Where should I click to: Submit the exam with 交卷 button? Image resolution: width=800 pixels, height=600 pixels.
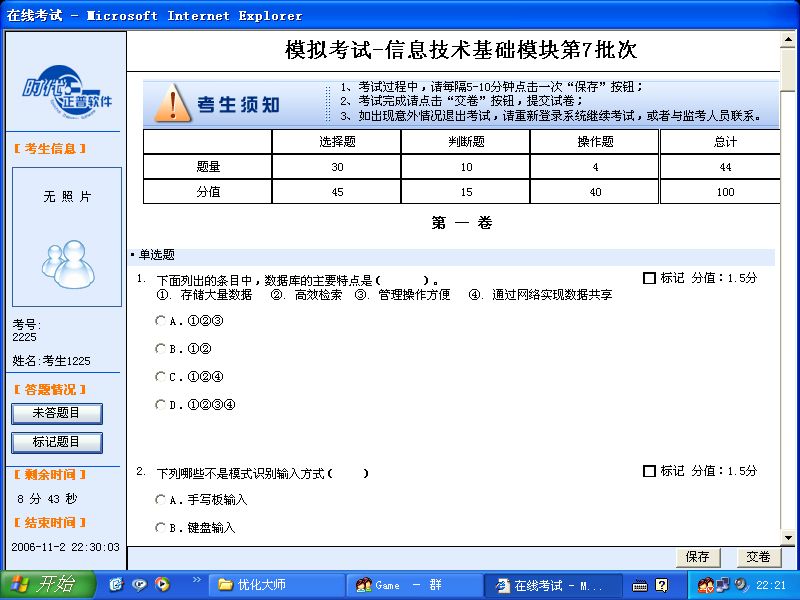coord(758,557)
